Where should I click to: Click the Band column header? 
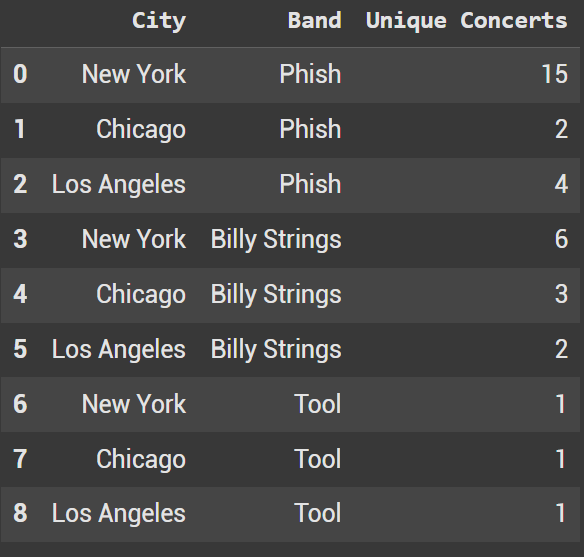[315, 20]
